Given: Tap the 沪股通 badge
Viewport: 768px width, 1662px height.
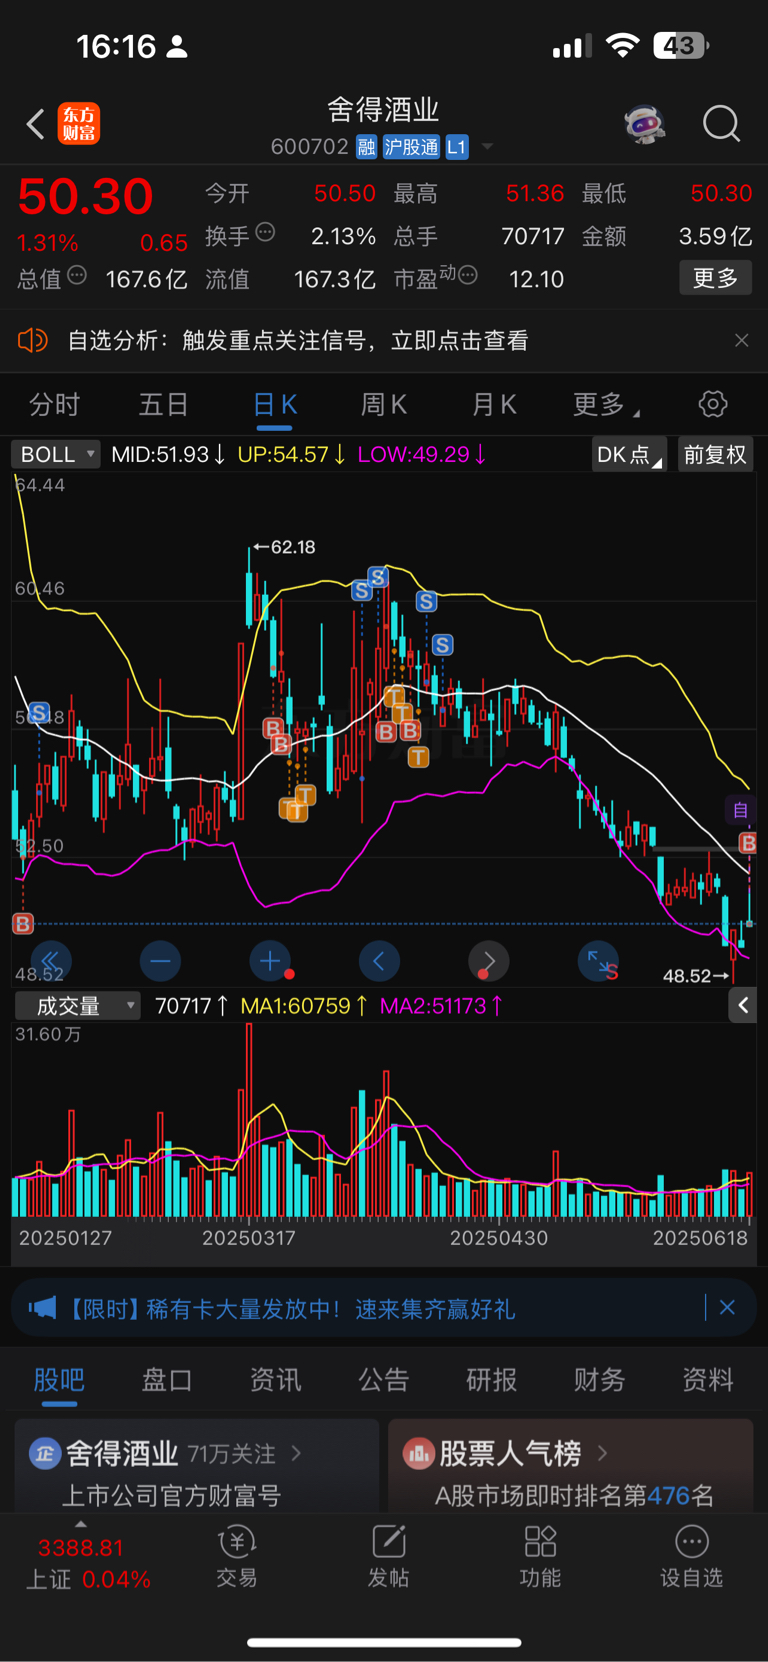Looking at the screenshot, I should coord(411,147).
